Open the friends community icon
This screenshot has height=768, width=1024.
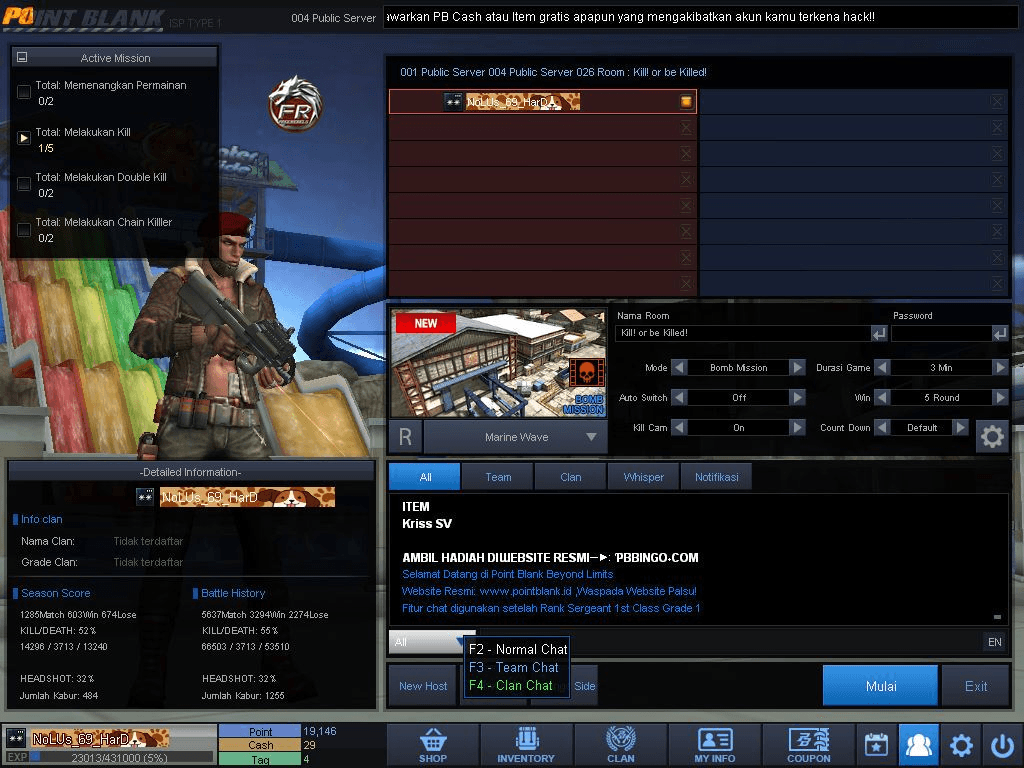[919, 744]
